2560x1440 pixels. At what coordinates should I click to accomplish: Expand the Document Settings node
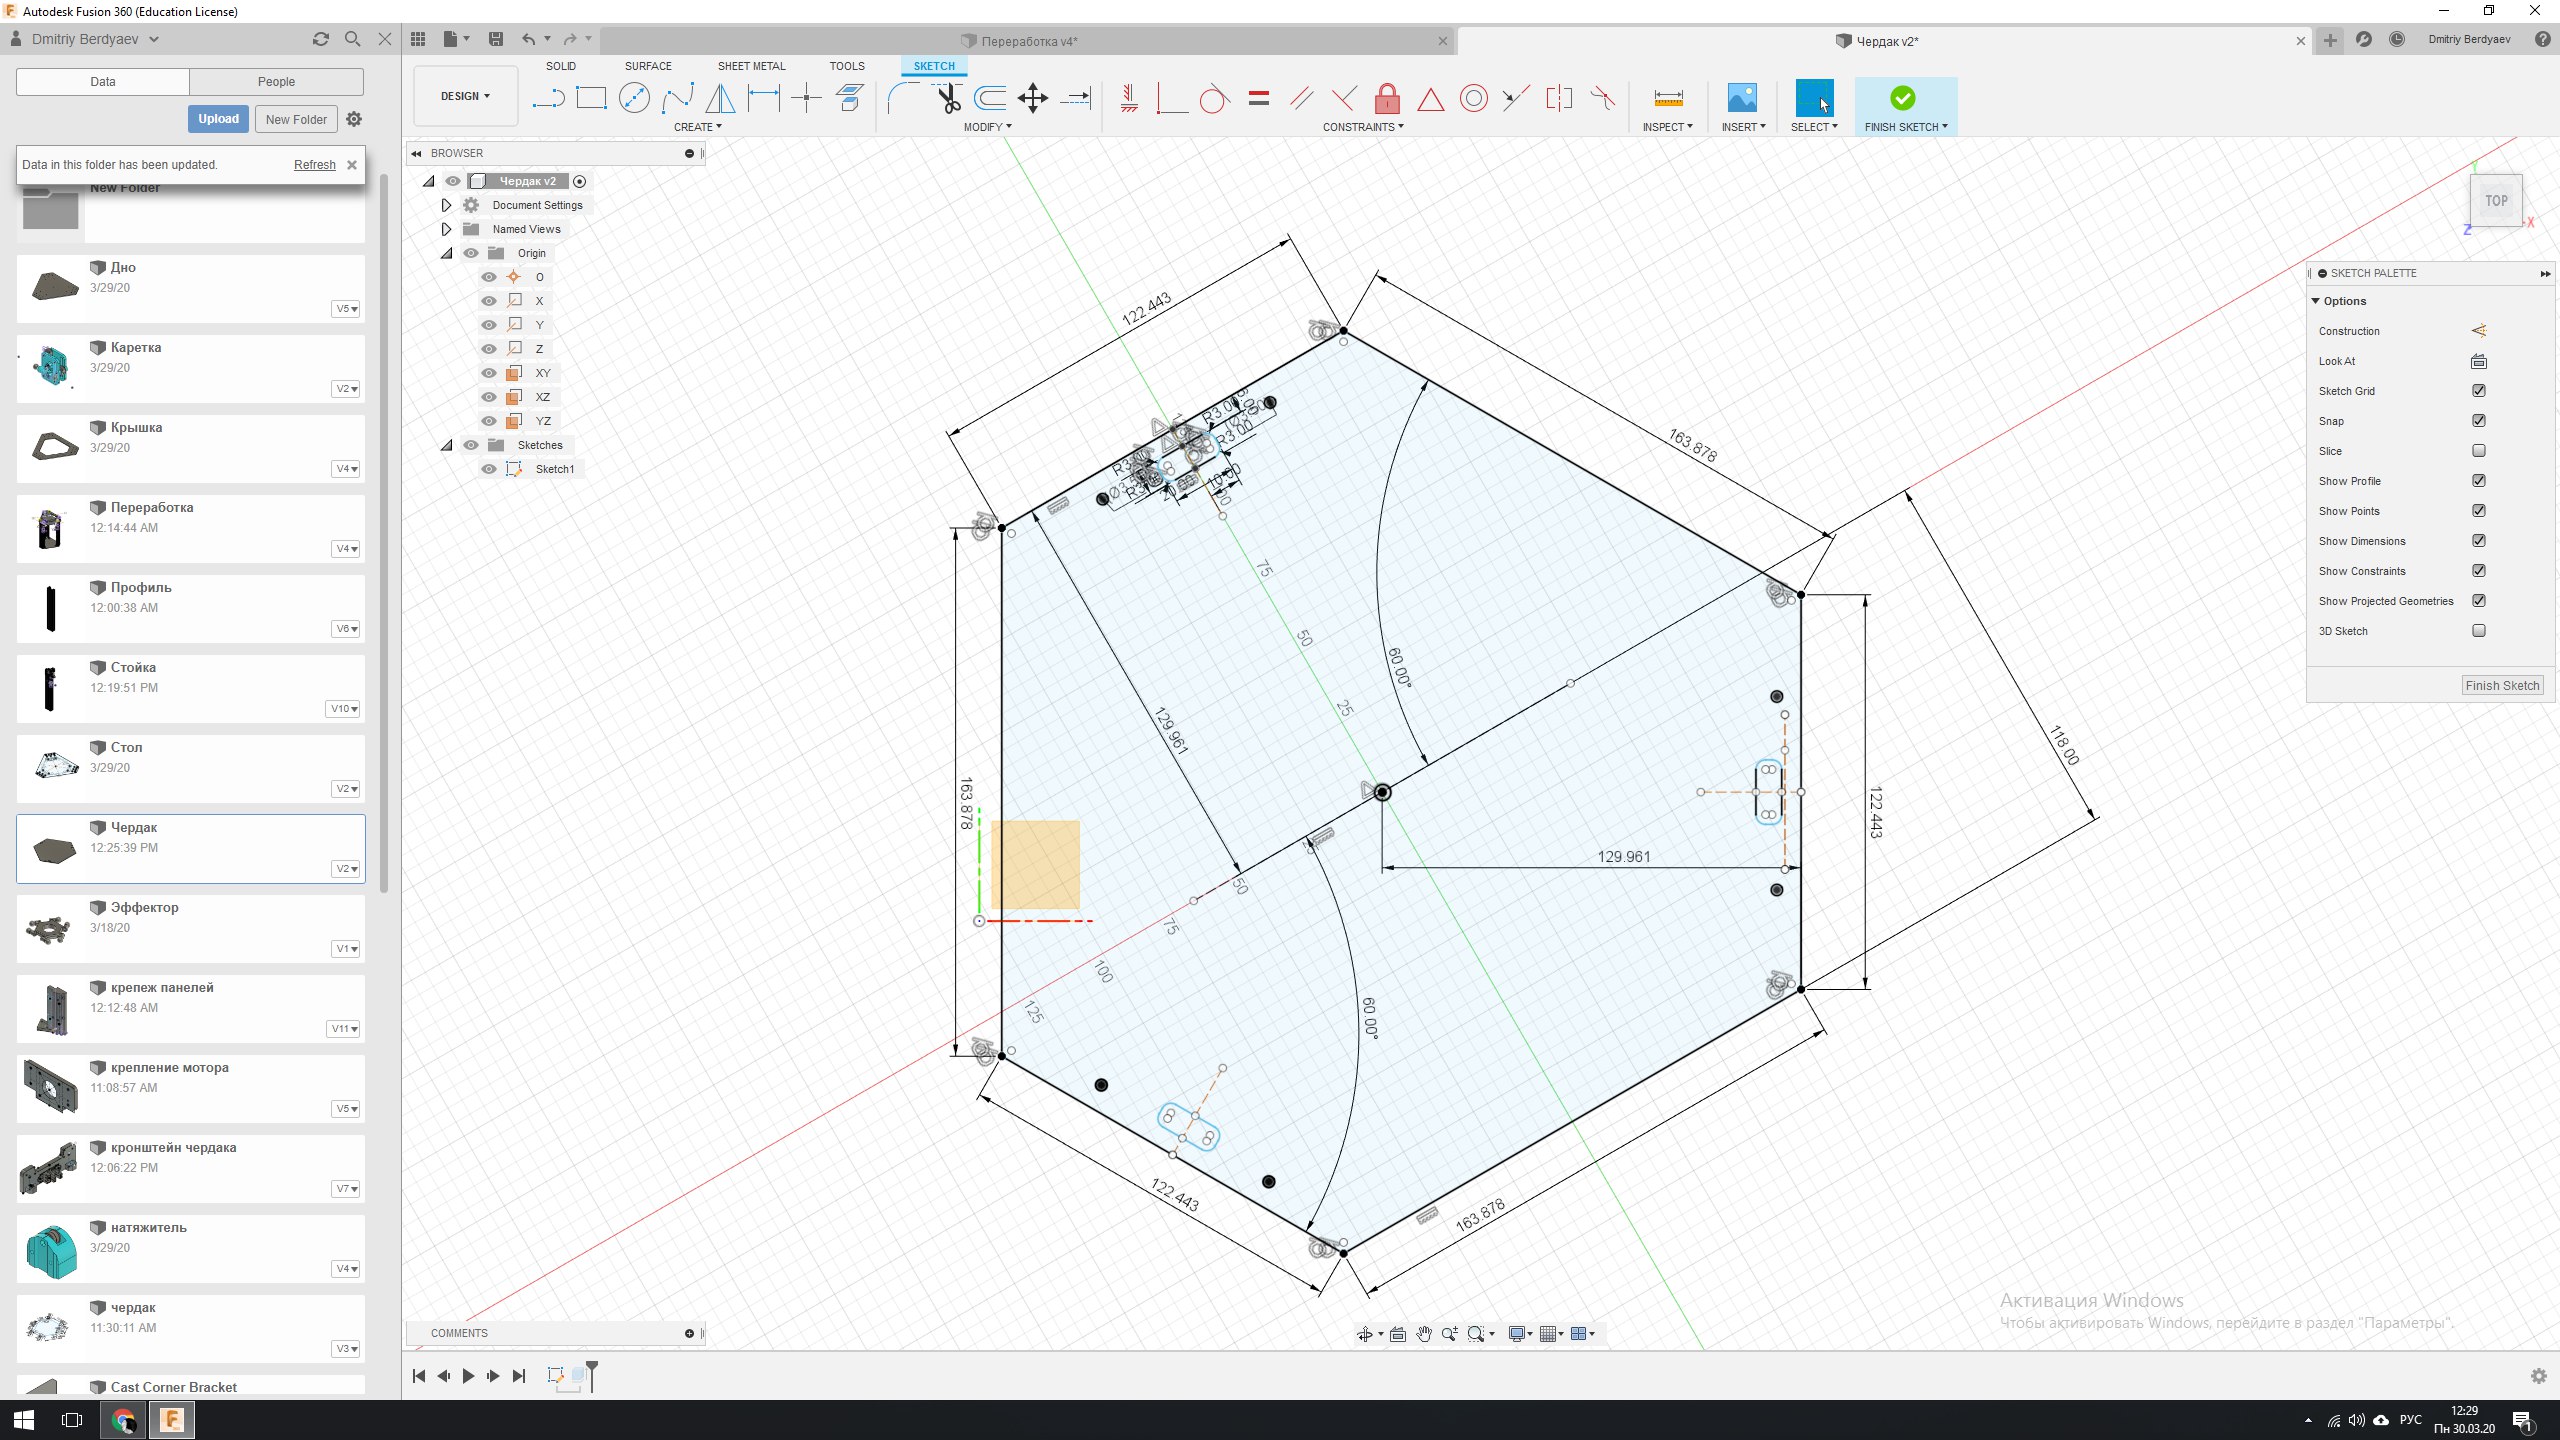(446, 205)
